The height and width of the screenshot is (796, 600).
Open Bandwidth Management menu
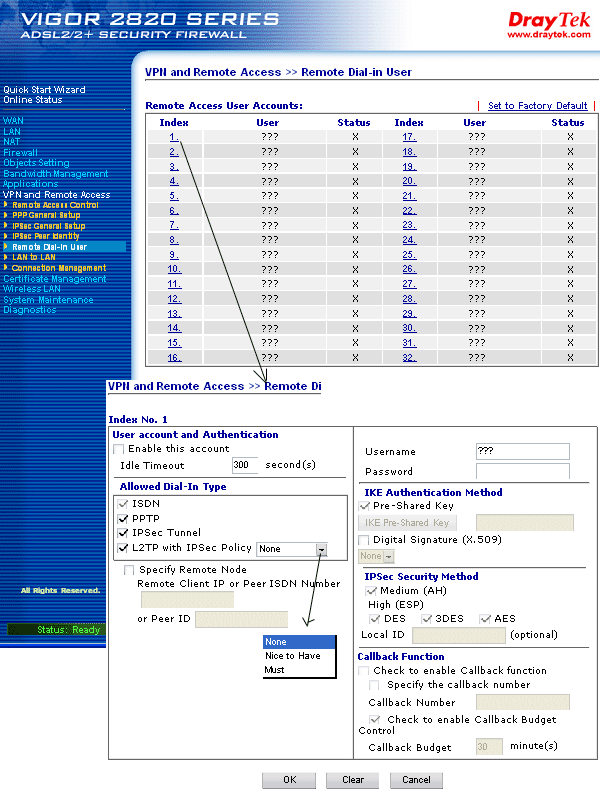[x=56, y=174]
